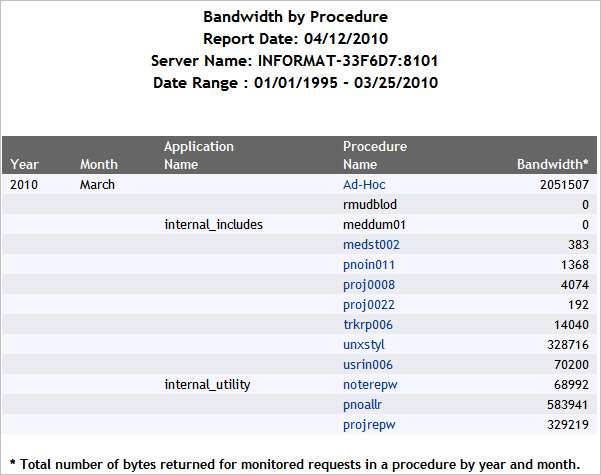Click the Procedure Name column header
Viewport: 601px width, 475px height.
click(x=375, y=155)
